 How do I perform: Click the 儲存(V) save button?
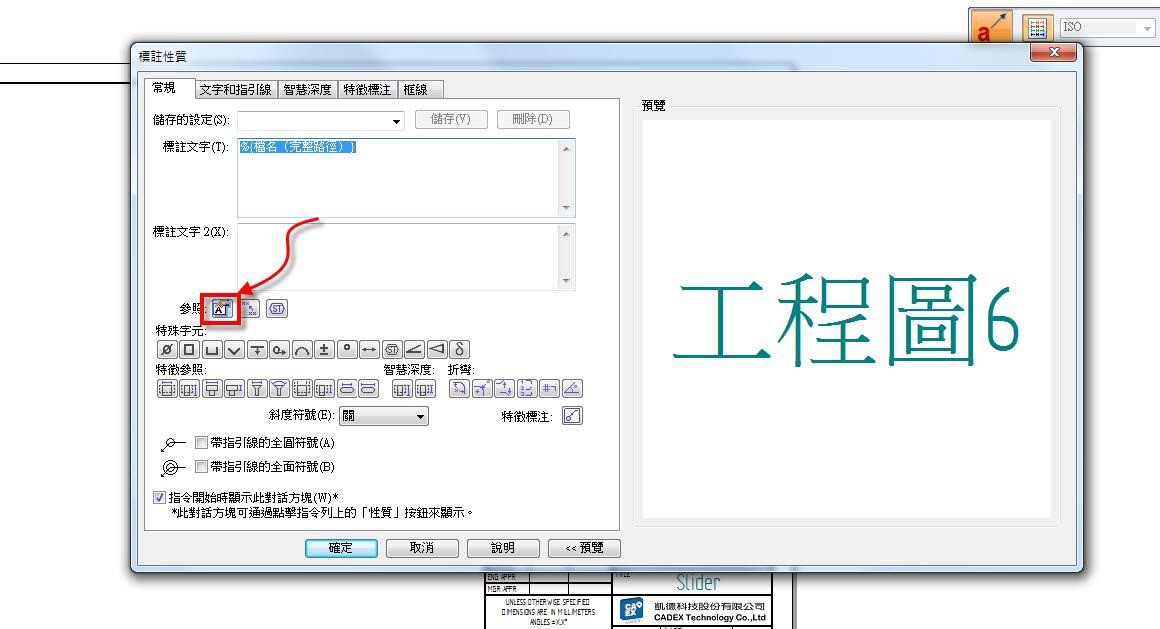click(451, 119)
